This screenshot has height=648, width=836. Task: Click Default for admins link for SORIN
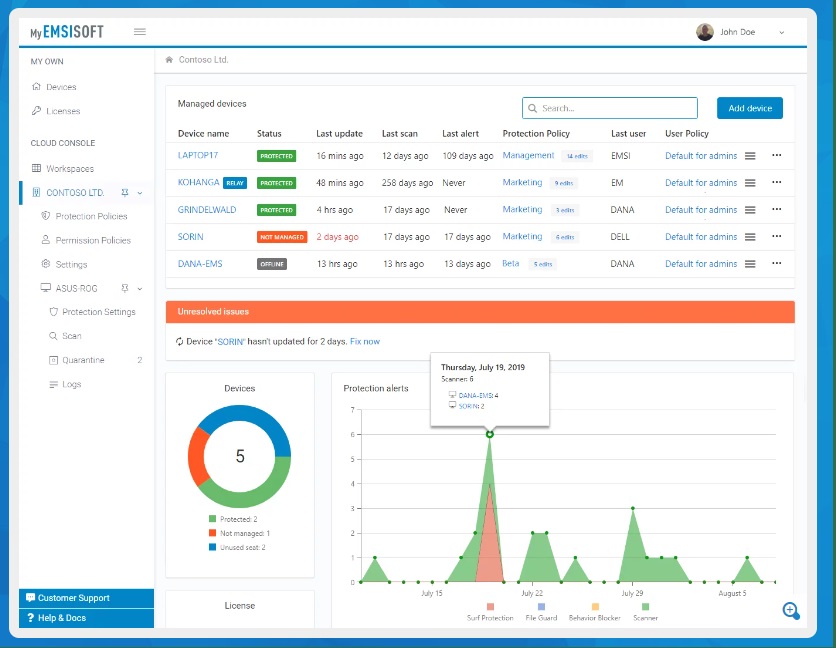coord(701,237)
